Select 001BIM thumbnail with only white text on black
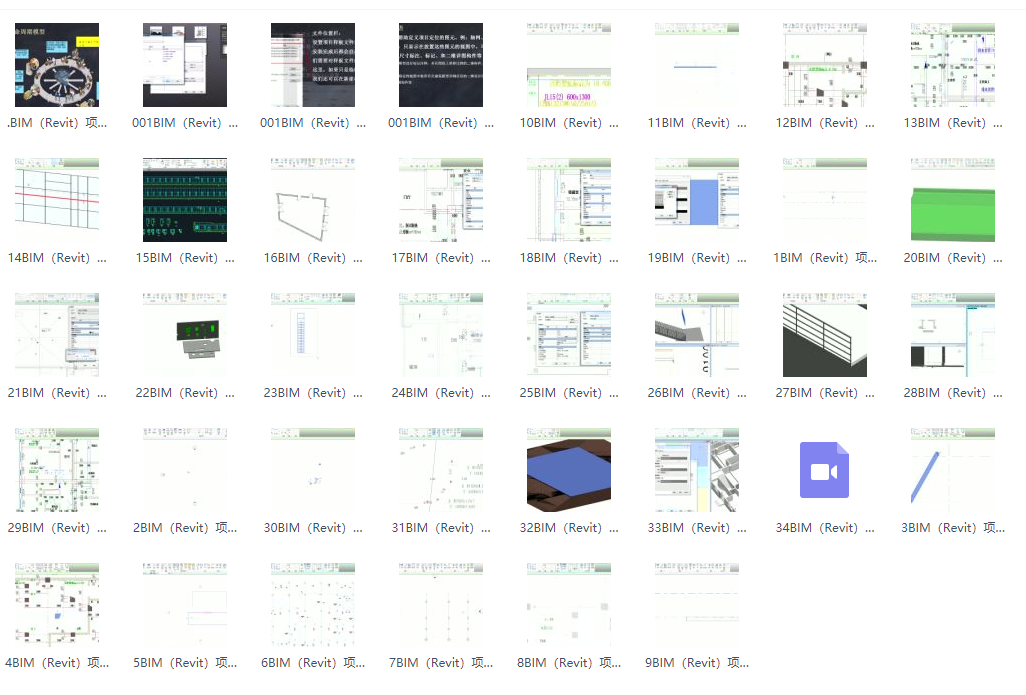This screenshot has width=1026, height=695. pyautogui.click(x=441, y=65)
